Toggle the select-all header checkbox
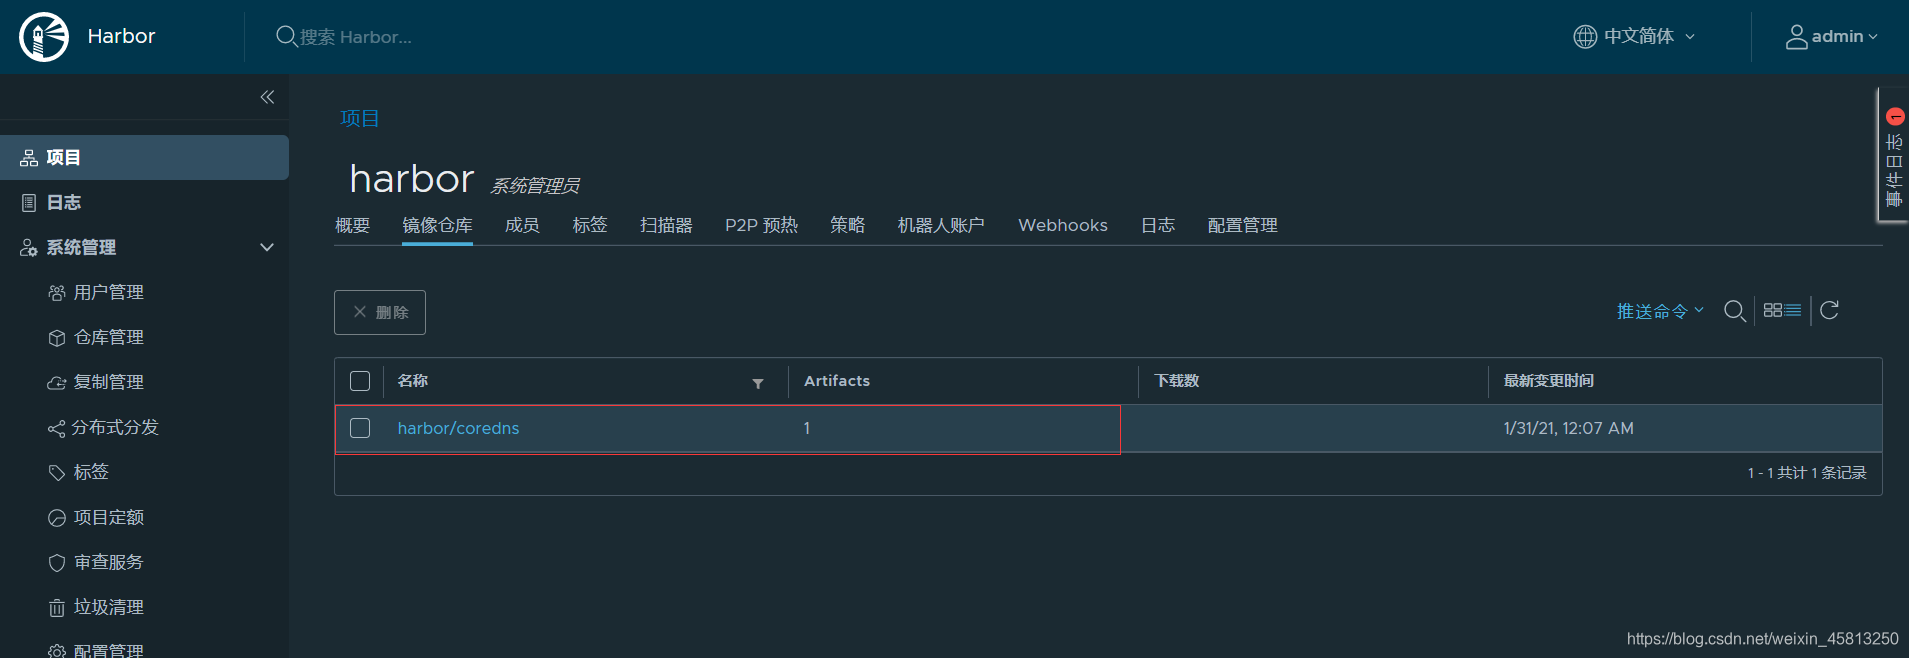This screenshot has height=658, width=1909. [x=360, y=381]
